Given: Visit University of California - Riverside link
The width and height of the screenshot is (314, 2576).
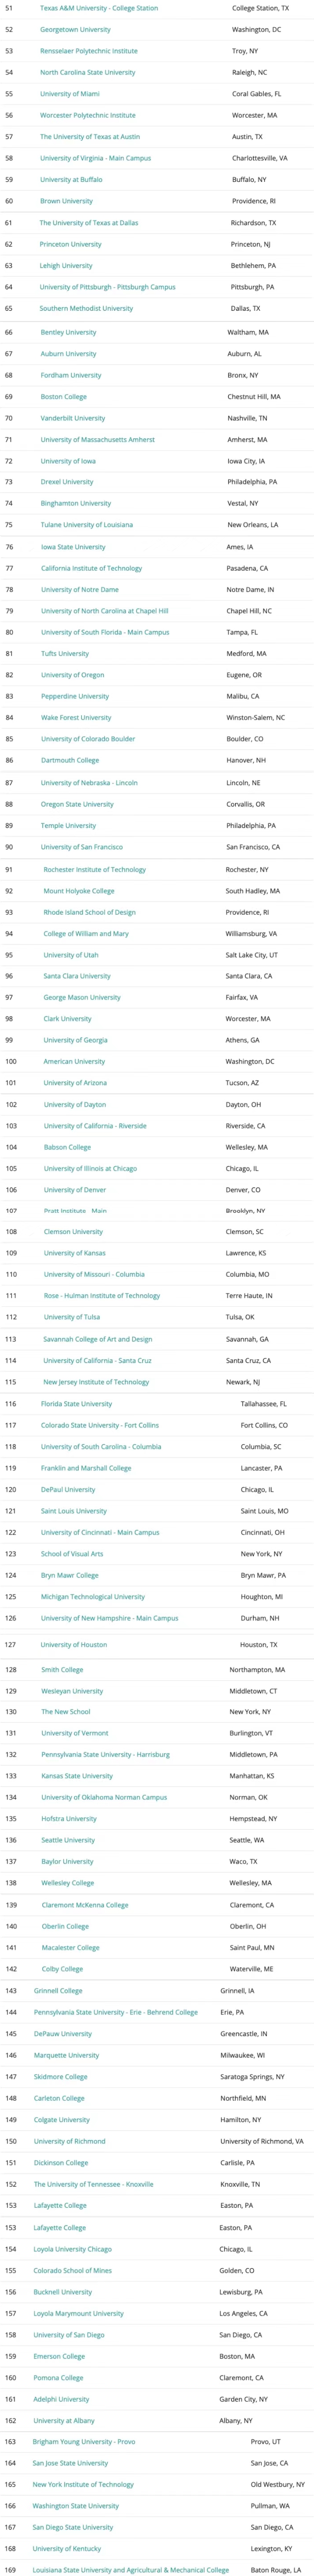Looking at the screenshot, I should pyautogui.click(x=95, y=1126).
